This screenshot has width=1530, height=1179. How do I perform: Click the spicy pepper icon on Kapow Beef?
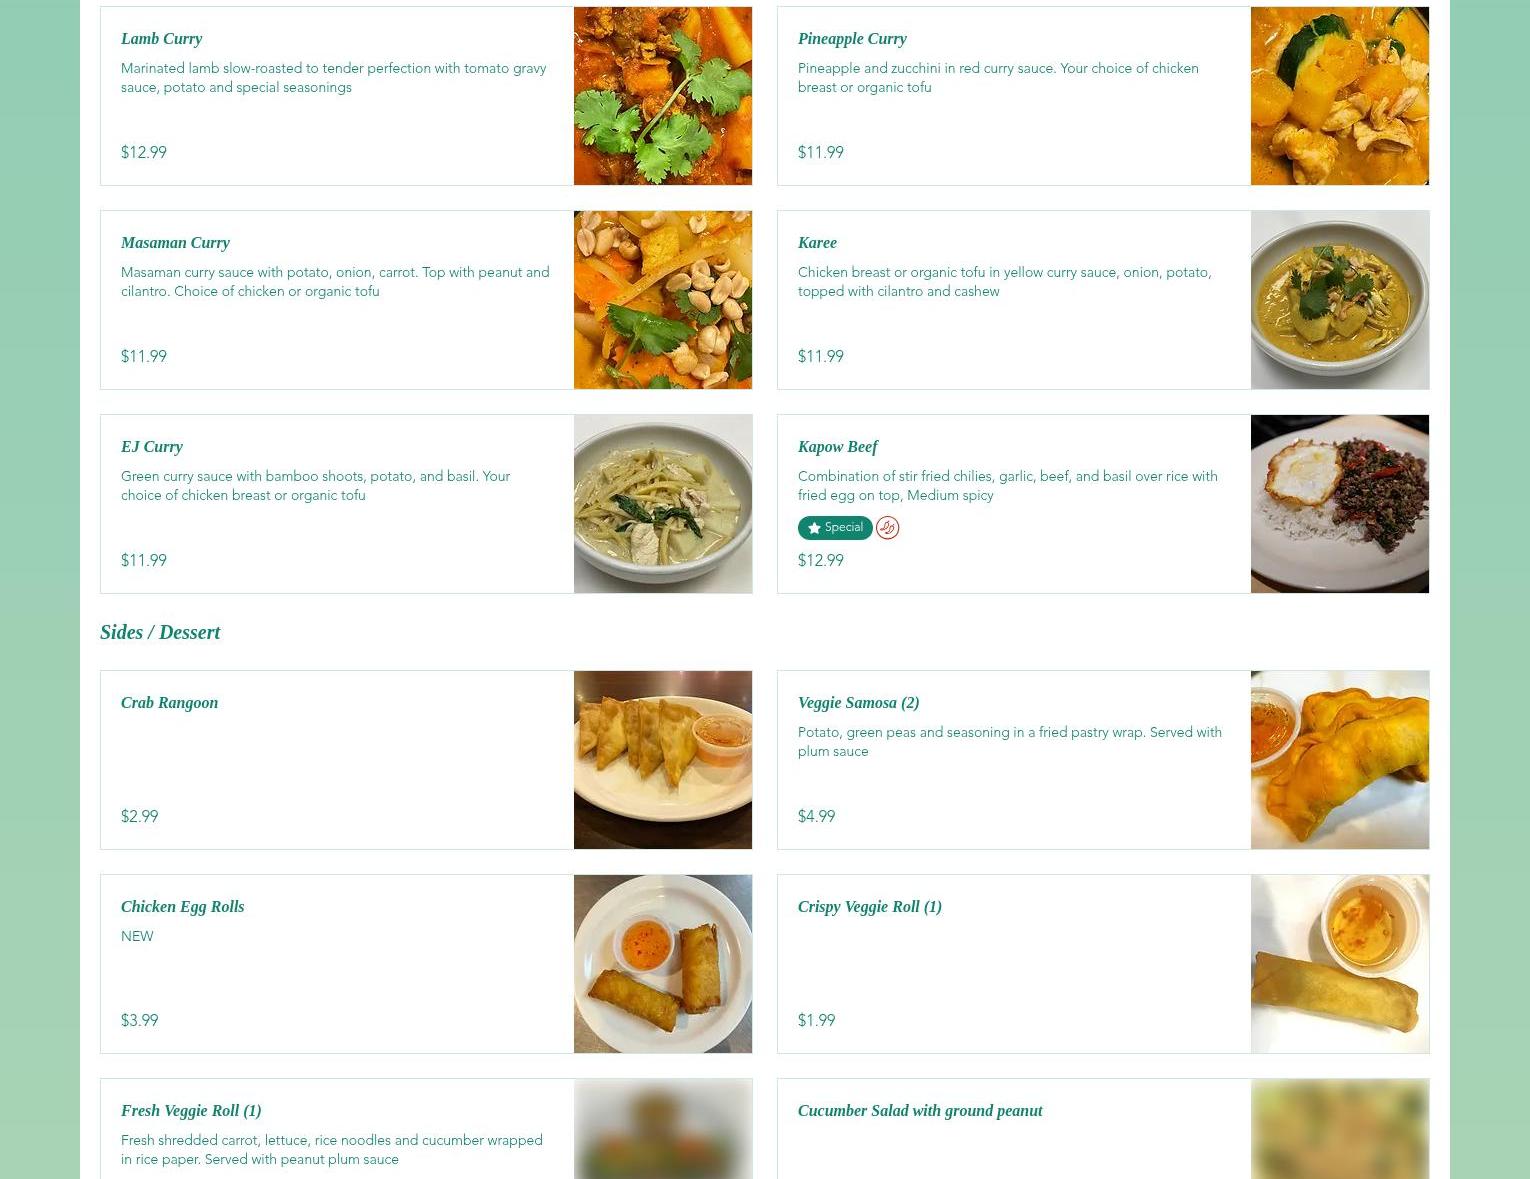click(x=887, y=528)
